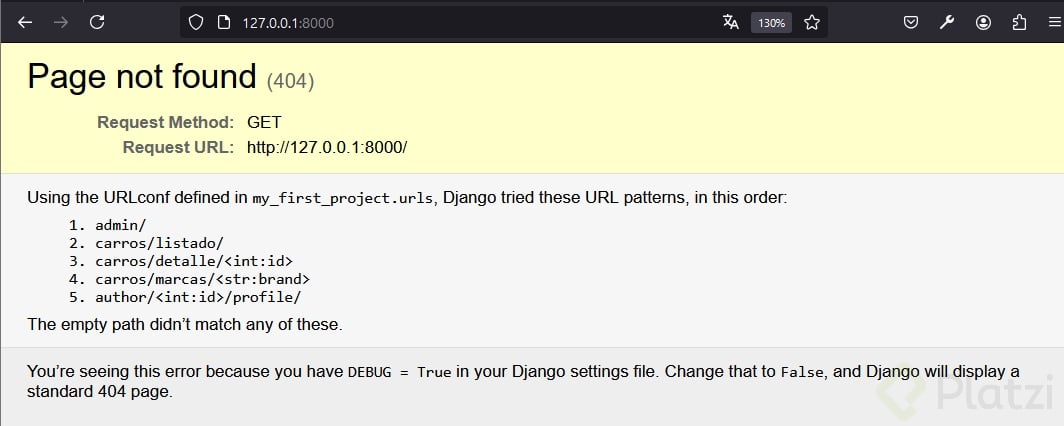This screenshot has width=1064, height=426.
Task: Click the site information page icon
Action: tap(223, 22)
